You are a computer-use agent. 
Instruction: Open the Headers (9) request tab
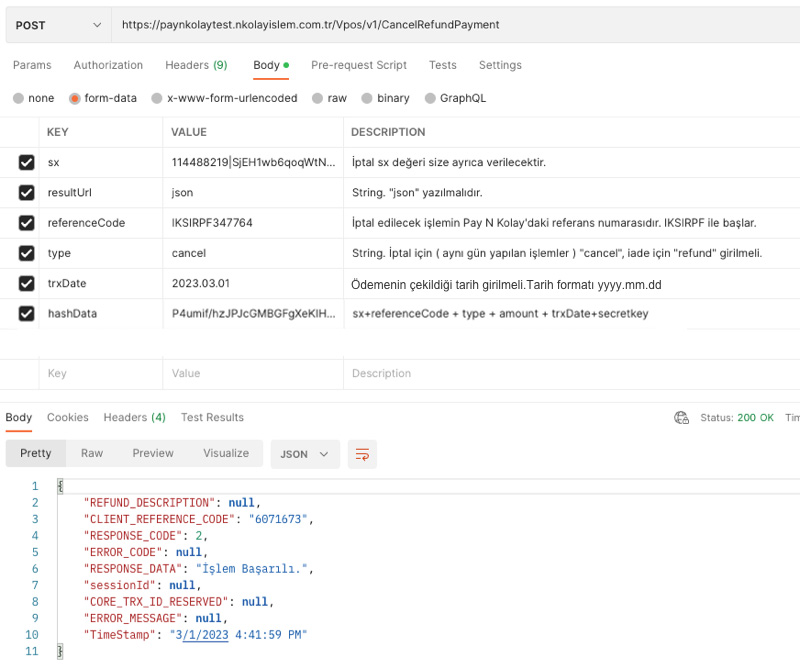point(196,65)
